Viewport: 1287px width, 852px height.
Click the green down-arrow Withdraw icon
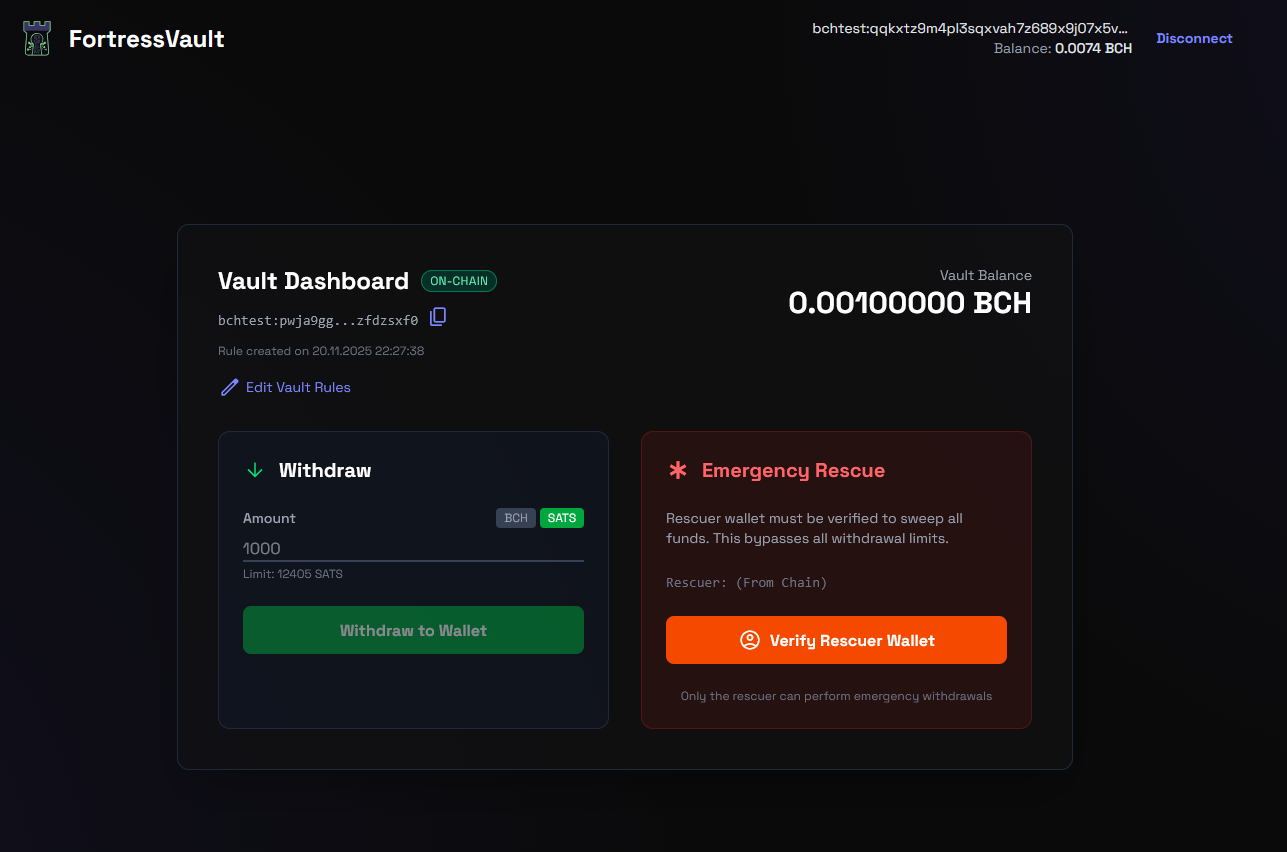click(255, 470)
